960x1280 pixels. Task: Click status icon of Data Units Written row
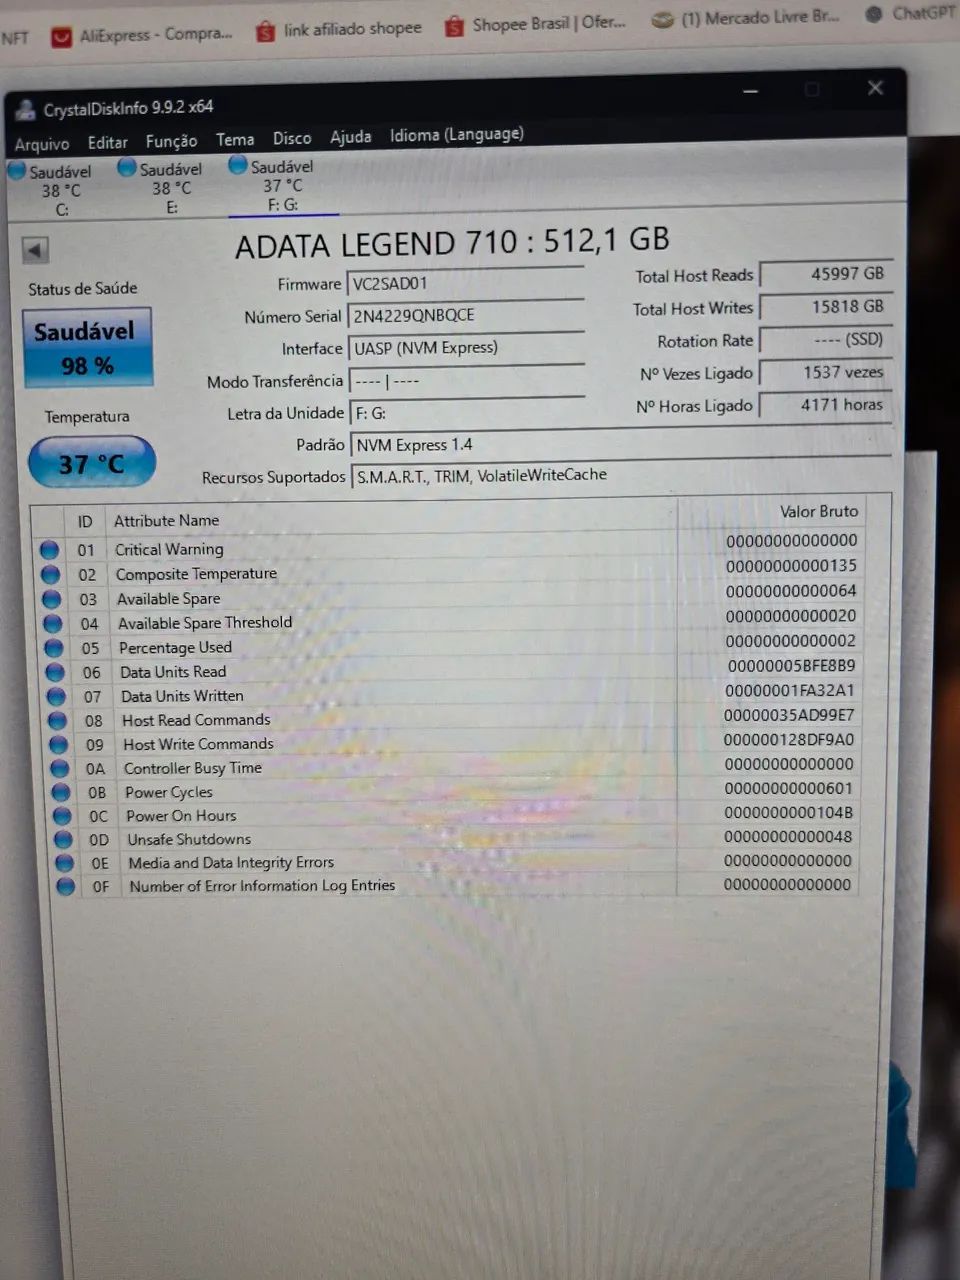56,696
